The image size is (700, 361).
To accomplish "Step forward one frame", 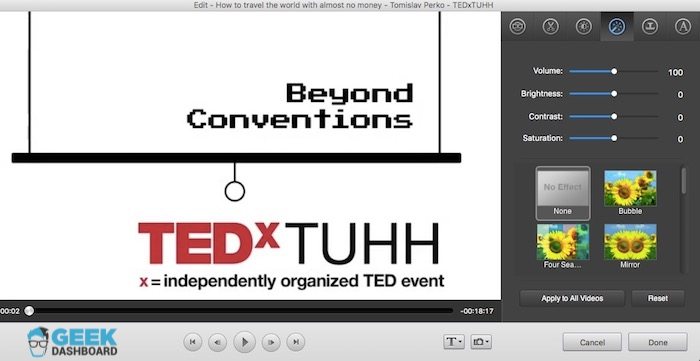I will [271, 342].
